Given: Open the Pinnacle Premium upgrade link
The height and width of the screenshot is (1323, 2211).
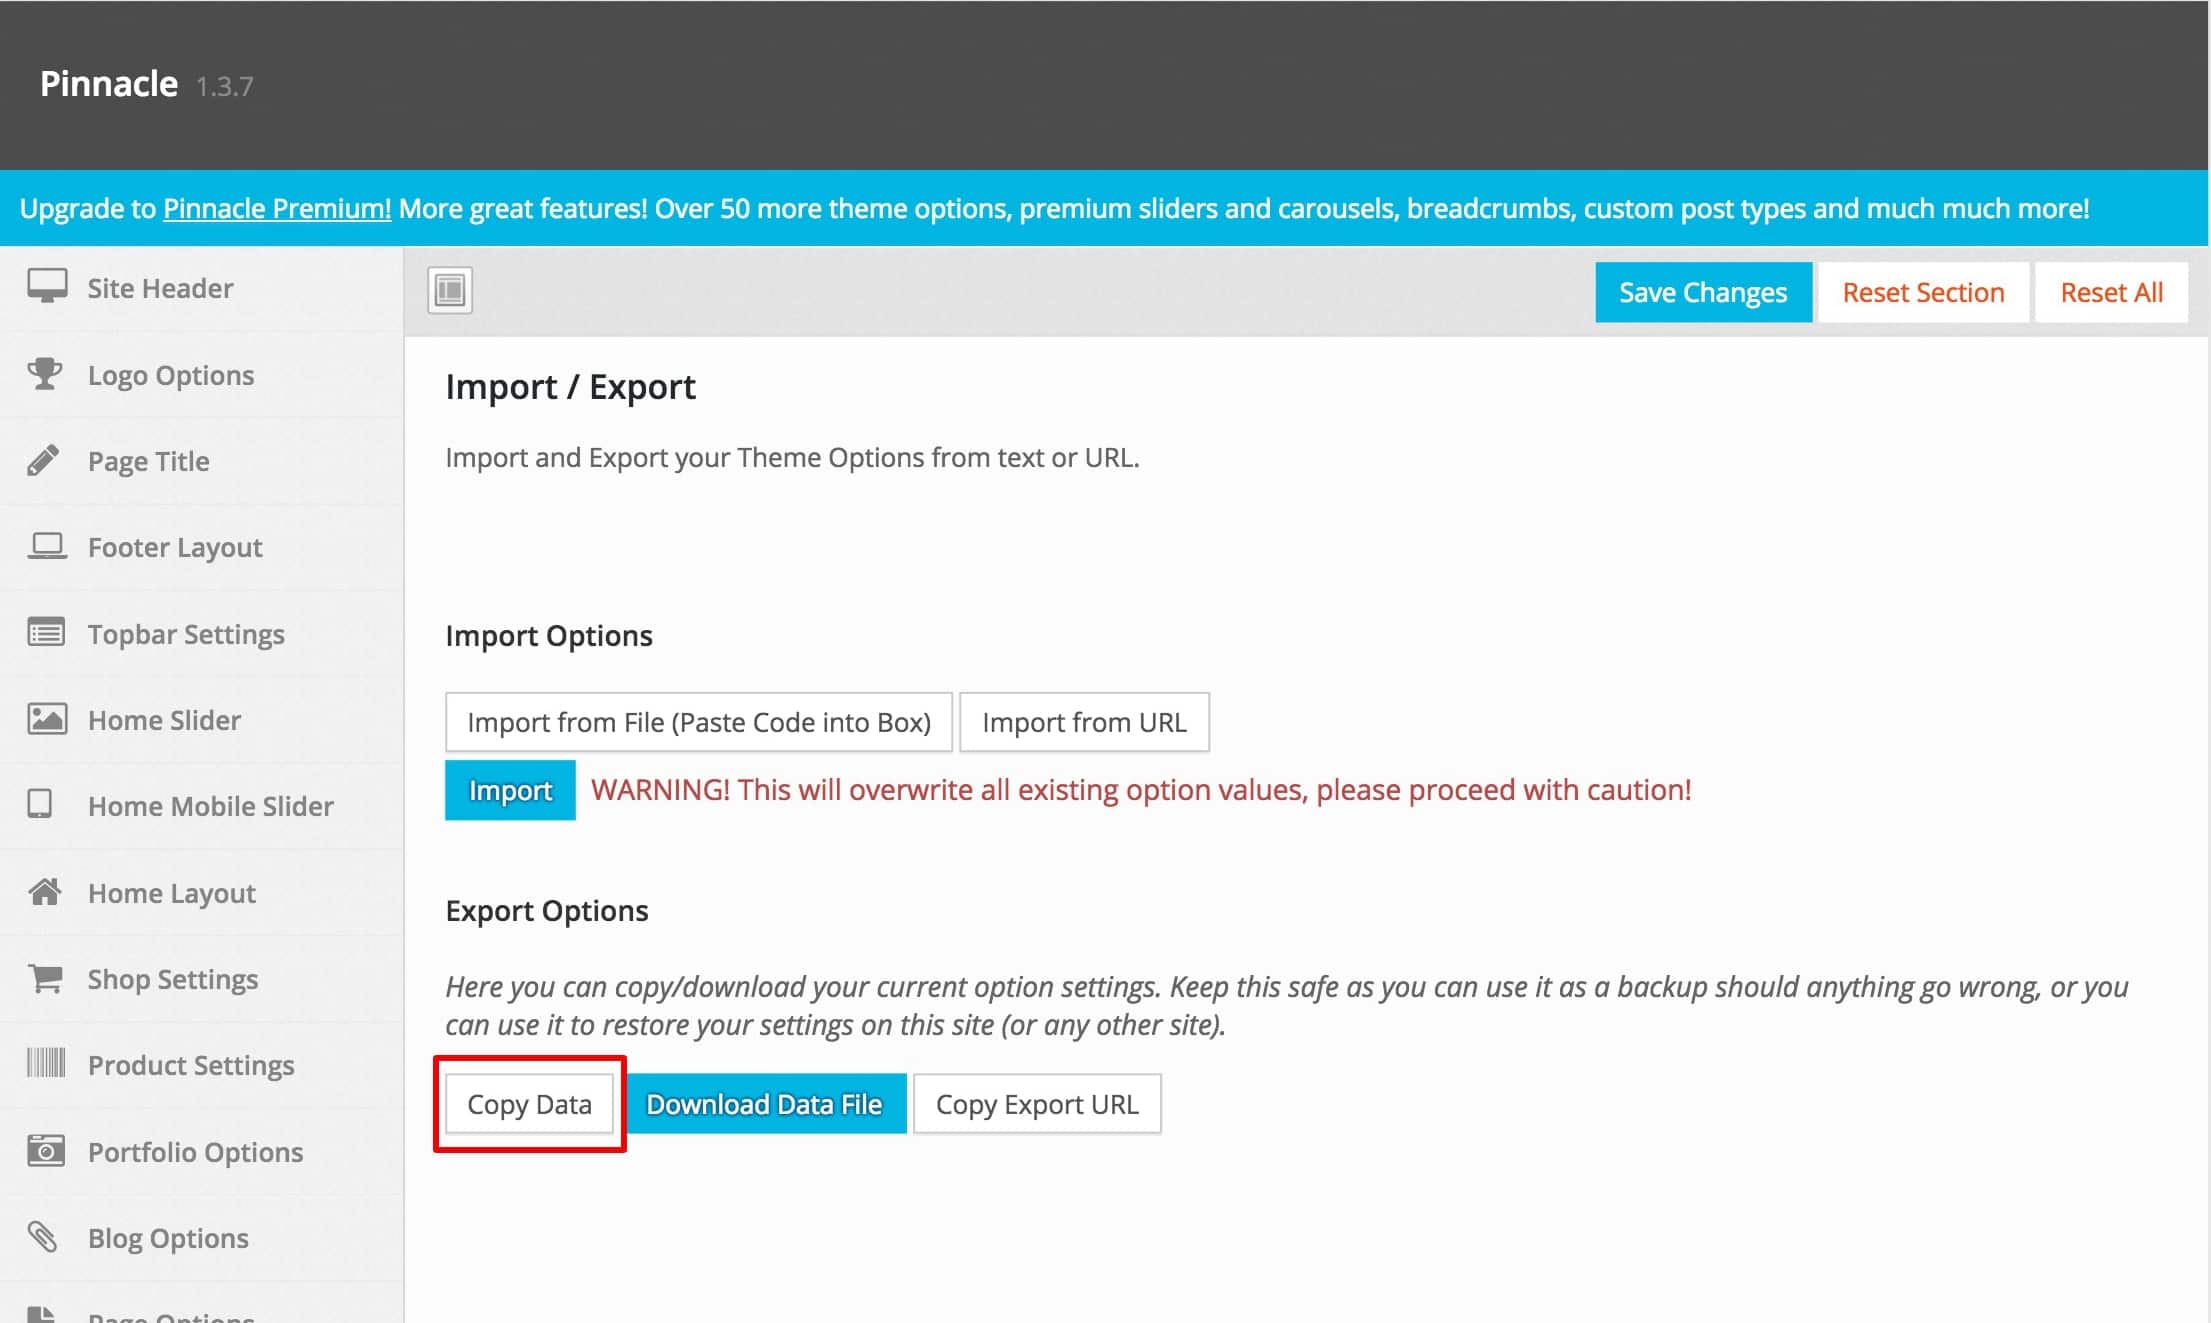Looking at the screenshot, I should click(x=276, y=208).
